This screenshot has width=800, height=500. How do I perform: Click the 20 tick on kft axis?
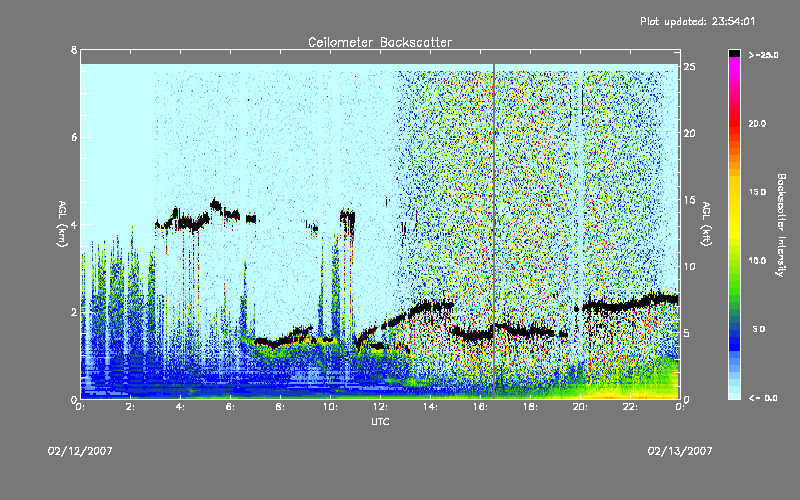click(689, 133)
